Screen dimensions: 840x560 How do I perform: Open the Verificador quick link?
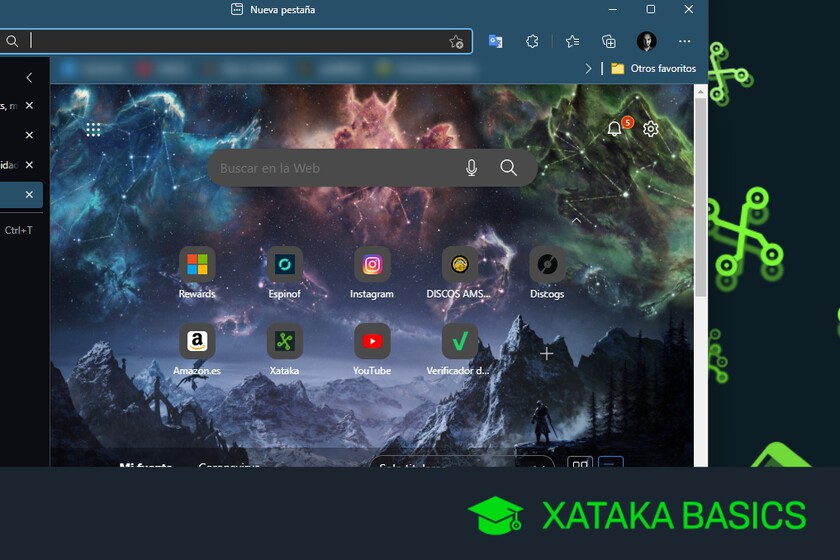coord(459,349)
